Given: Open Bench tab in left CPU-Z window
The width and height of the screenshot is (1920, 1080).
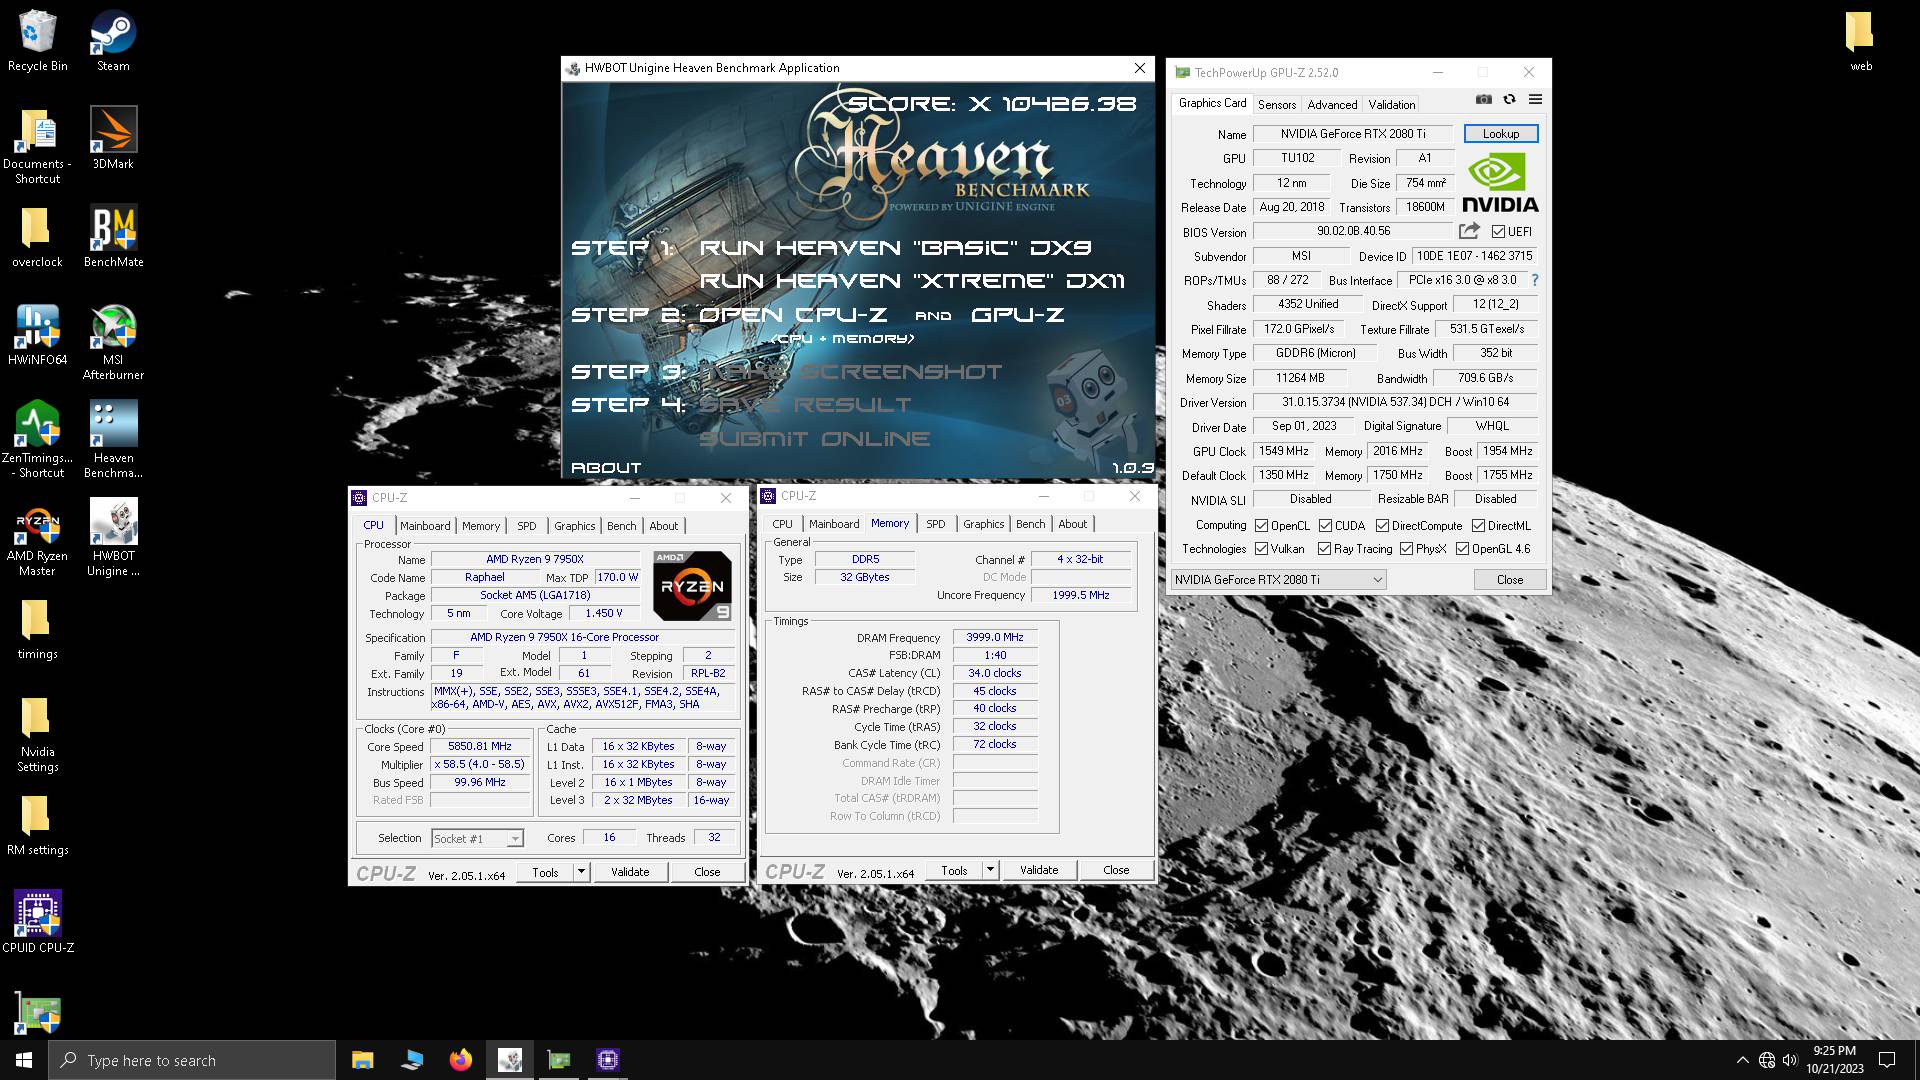Looking at the screenshot, I should 621,526.
